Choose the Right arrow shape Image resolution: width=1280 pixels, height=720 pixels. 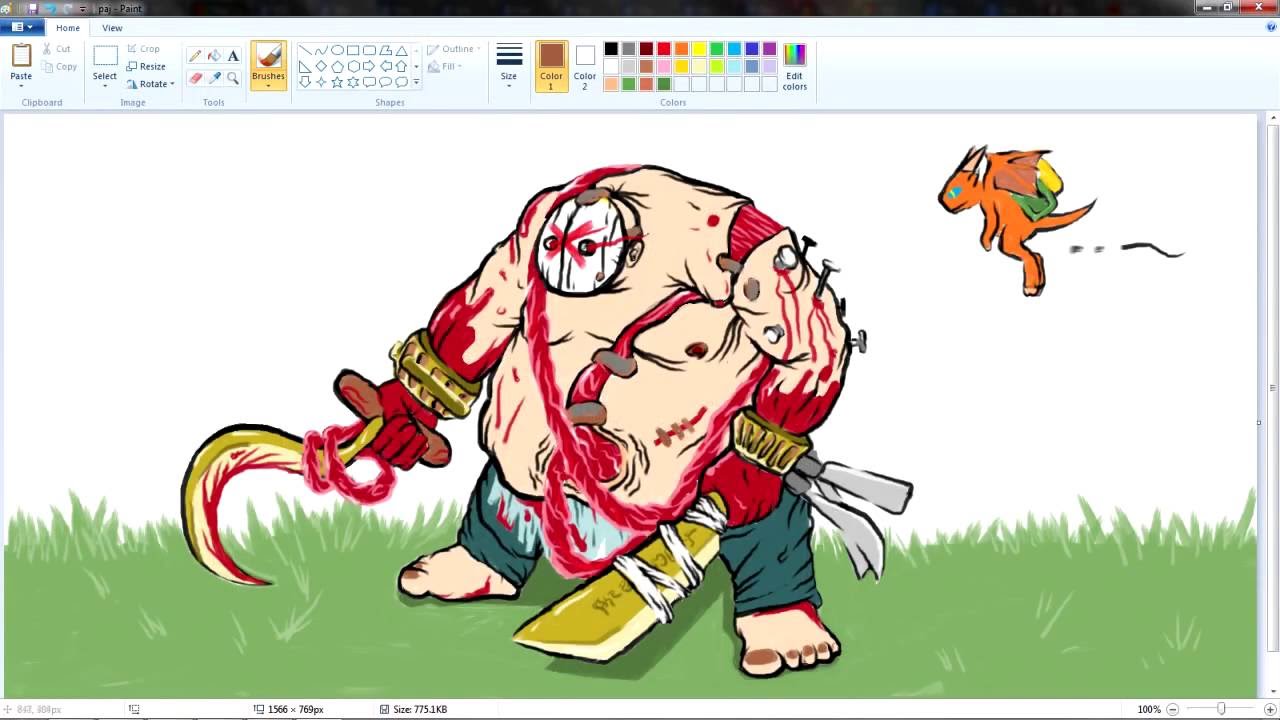click(369, 66)
